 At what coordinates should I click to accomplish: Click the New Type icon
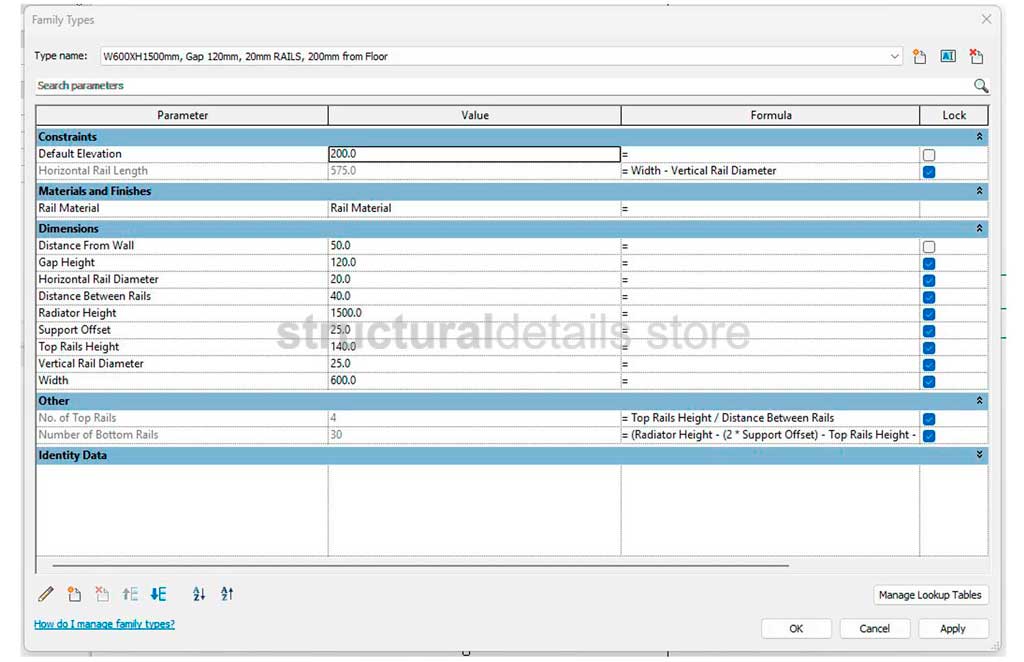(920, 57)
